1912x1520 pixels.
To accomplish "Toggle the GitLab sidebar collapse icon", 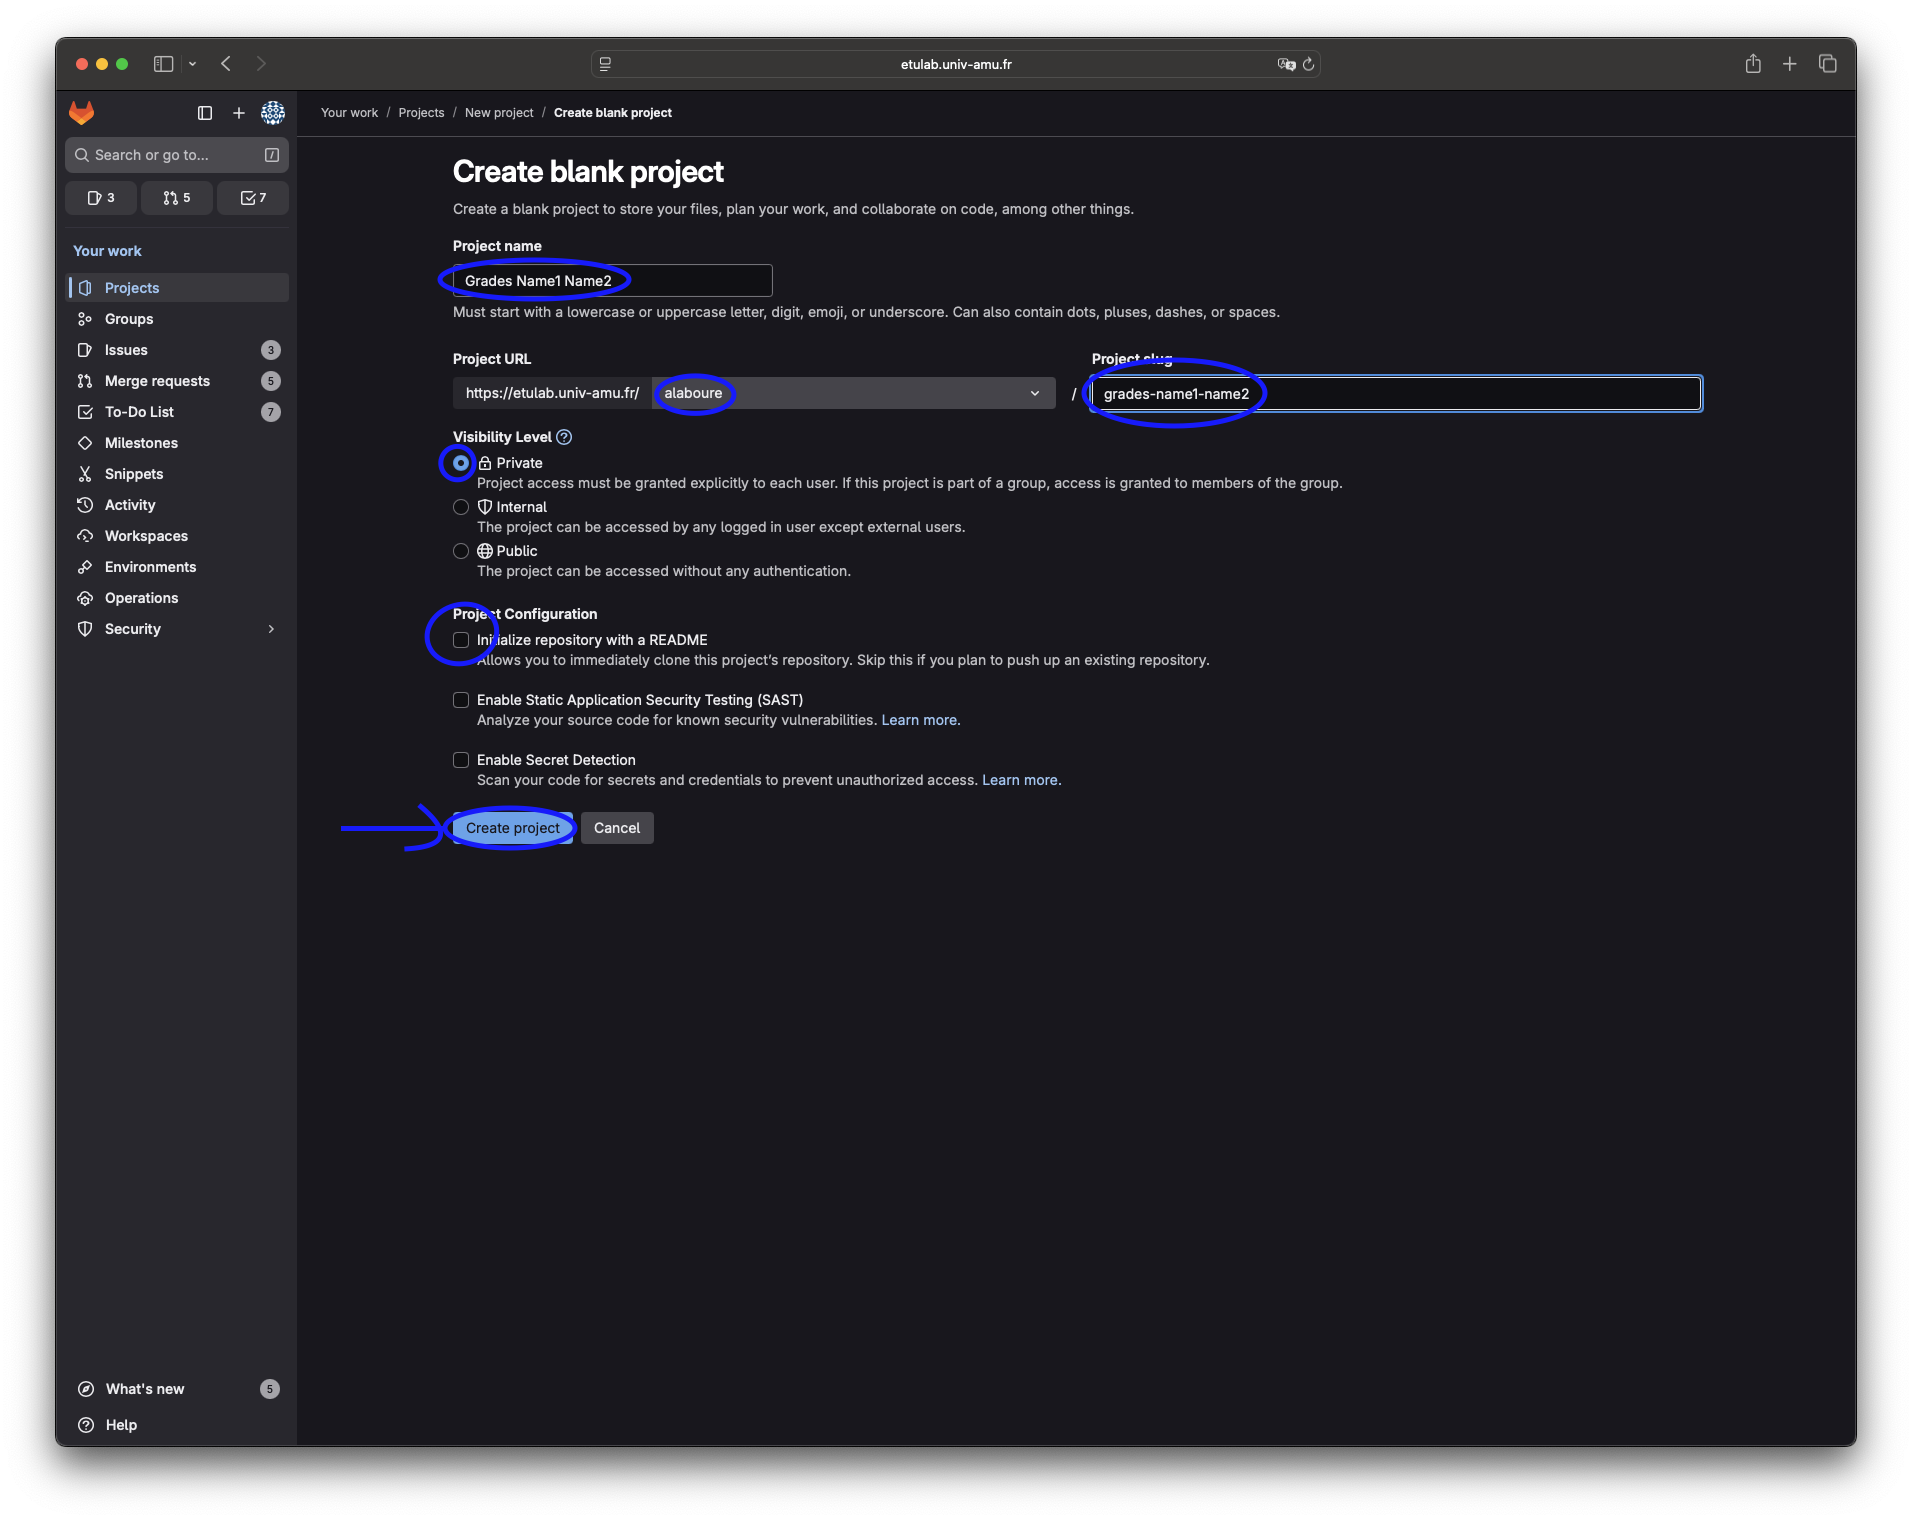I will pyautogui.click(x=205, y=113).
